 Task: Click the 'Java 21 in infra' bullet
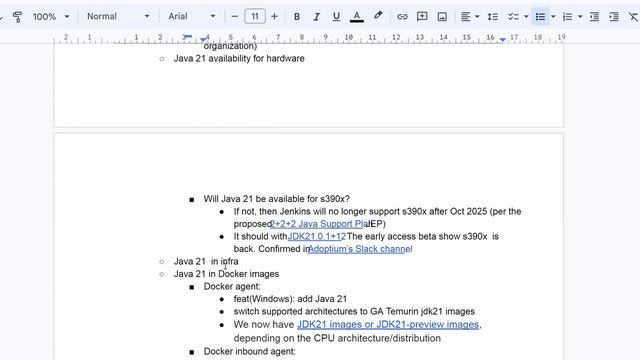206,261
